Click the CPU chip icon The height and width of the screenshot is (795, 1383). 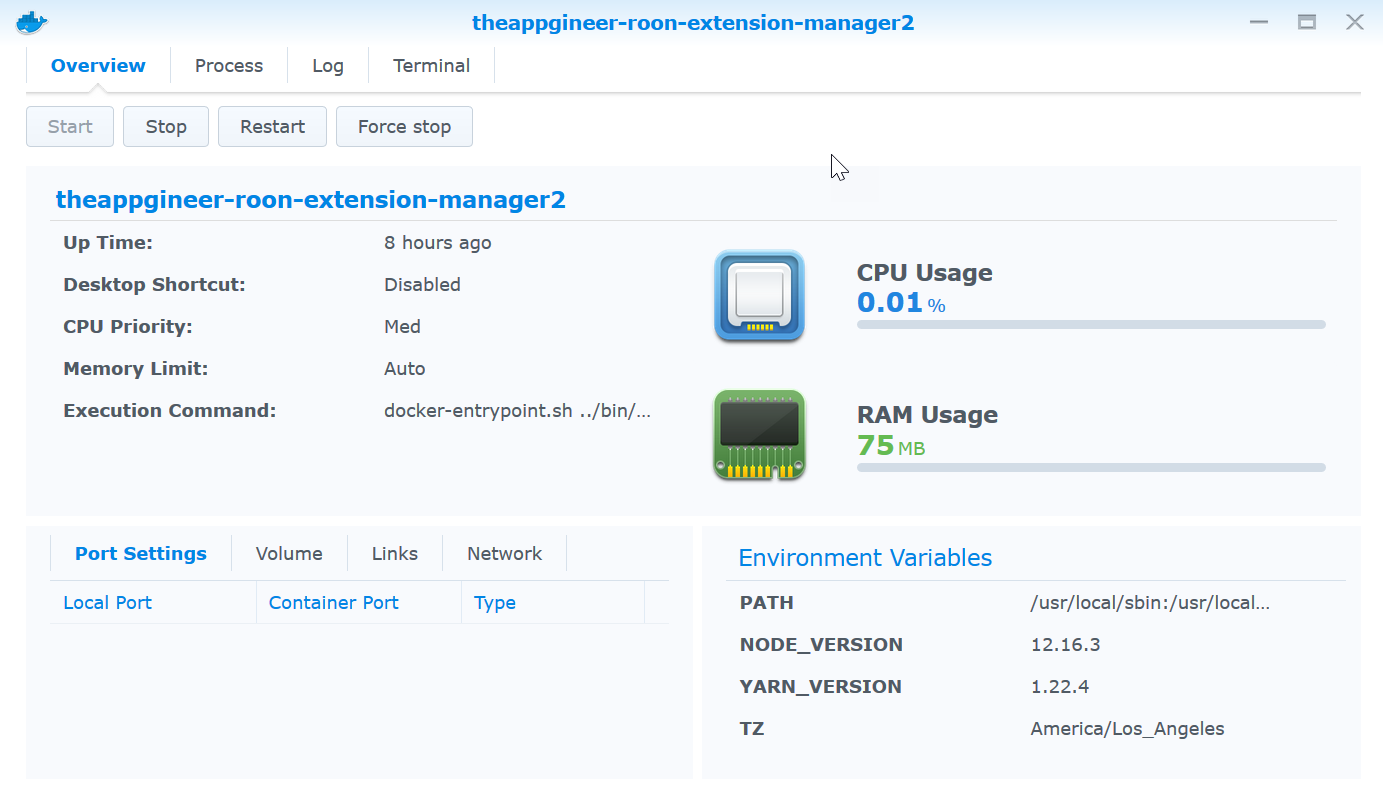tap(759, 296)
